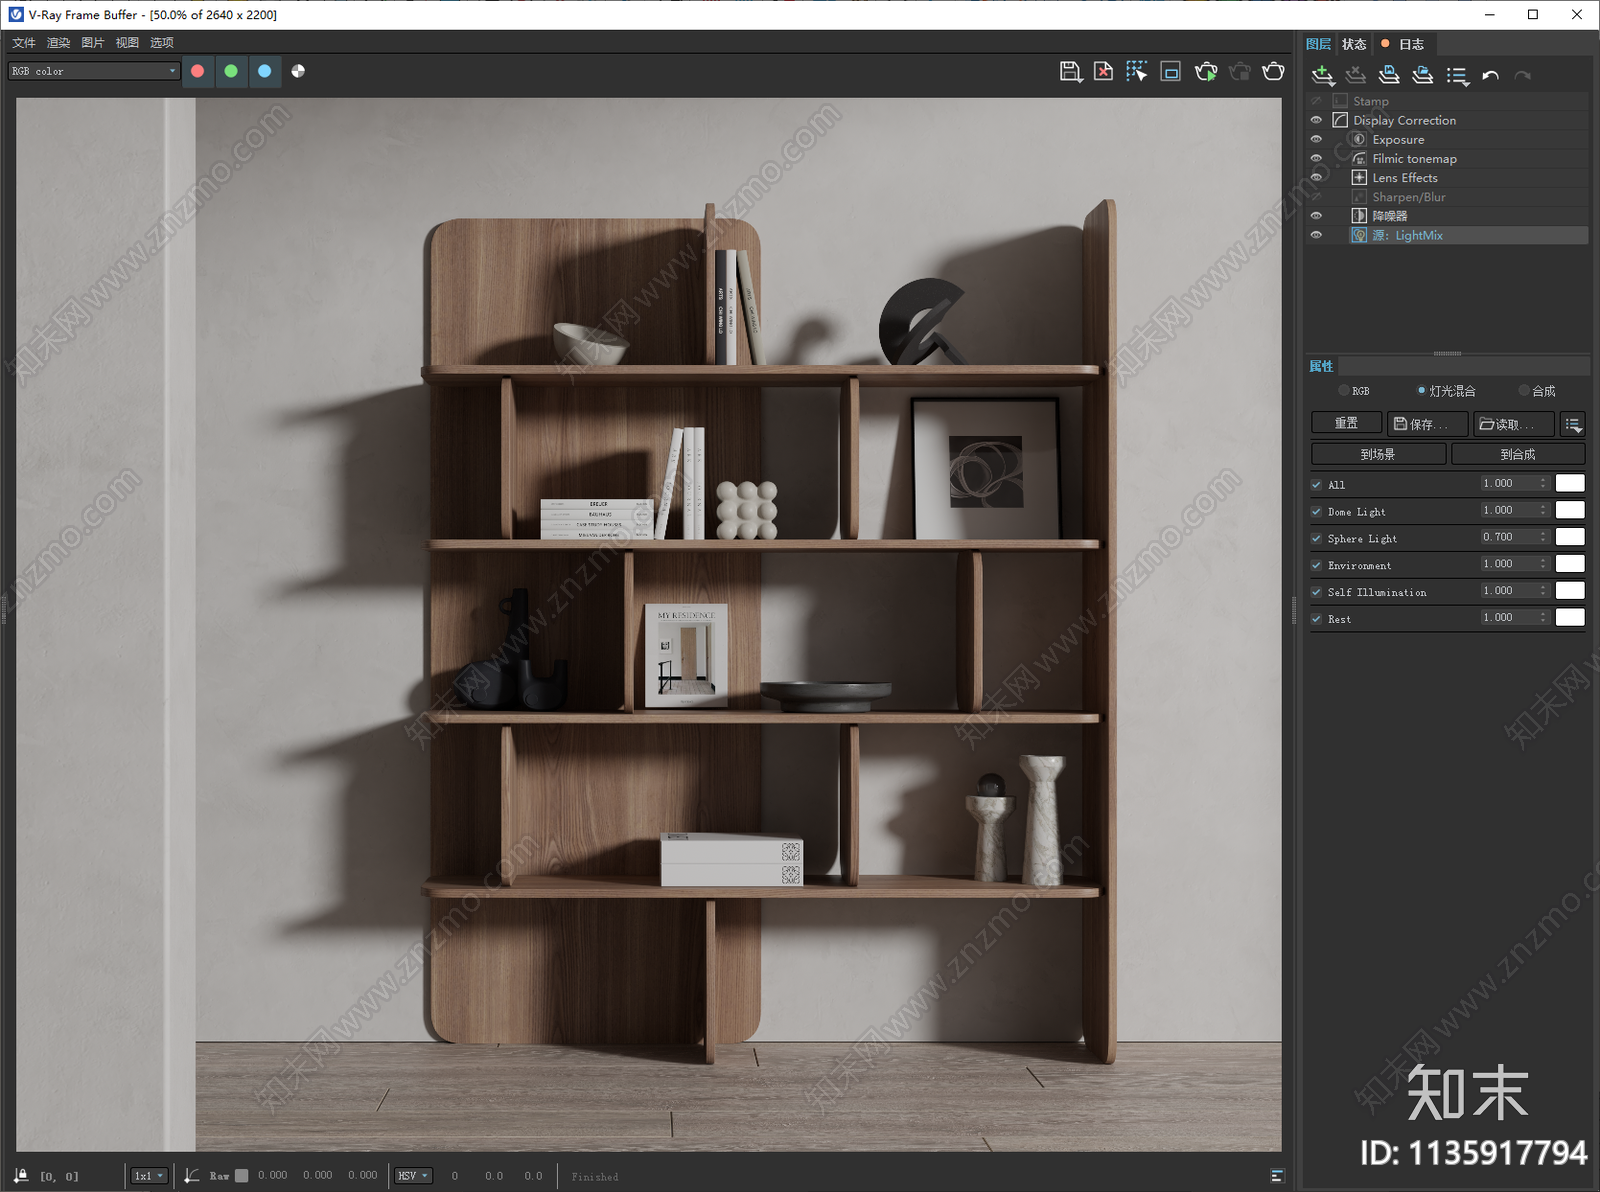This screenshot has height=1192, width=1600.
Task: Click the Display Correction curve icon
Action: pyautogui.click(x=1340, y=120)
